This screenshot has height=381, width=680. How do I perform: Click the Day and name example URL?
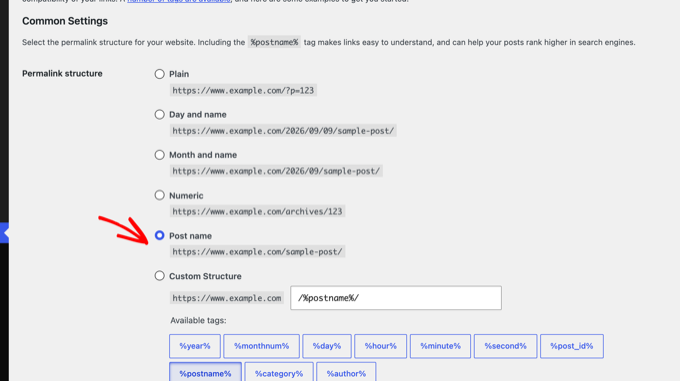coord(283,130)
